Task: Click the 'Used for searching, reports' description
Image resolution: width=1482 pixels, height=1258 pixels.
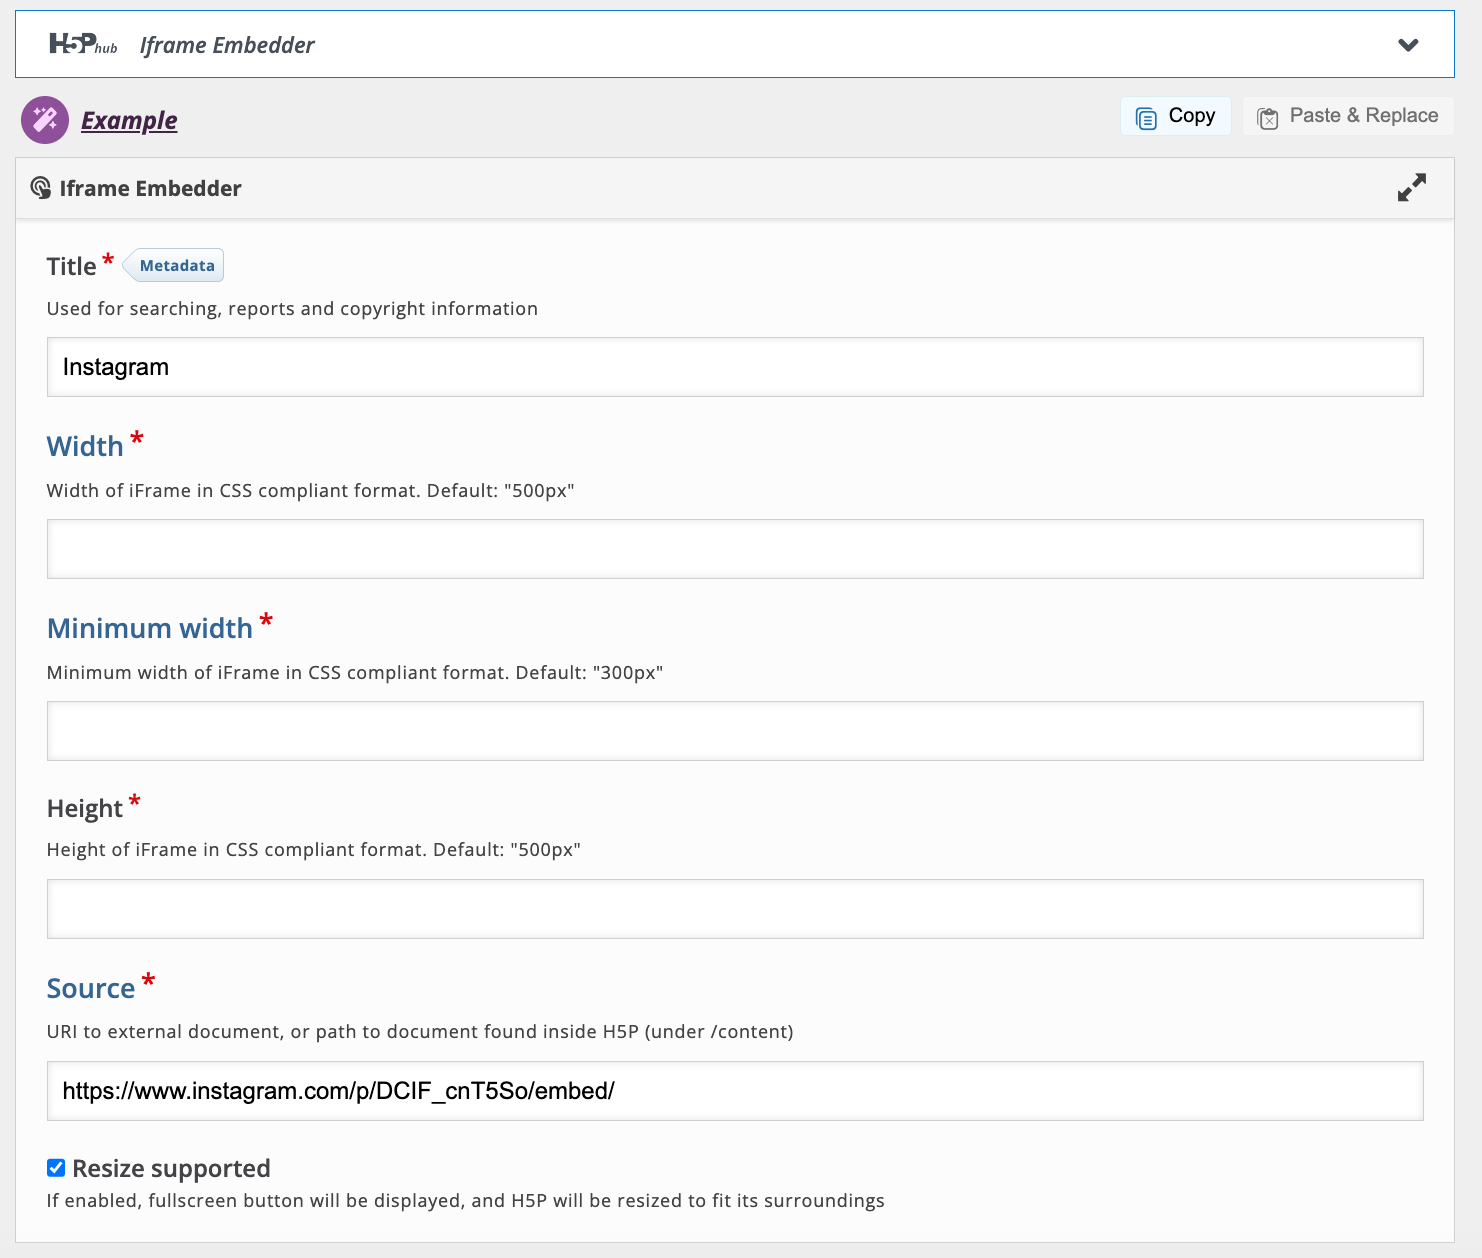Action: [292, 309]
